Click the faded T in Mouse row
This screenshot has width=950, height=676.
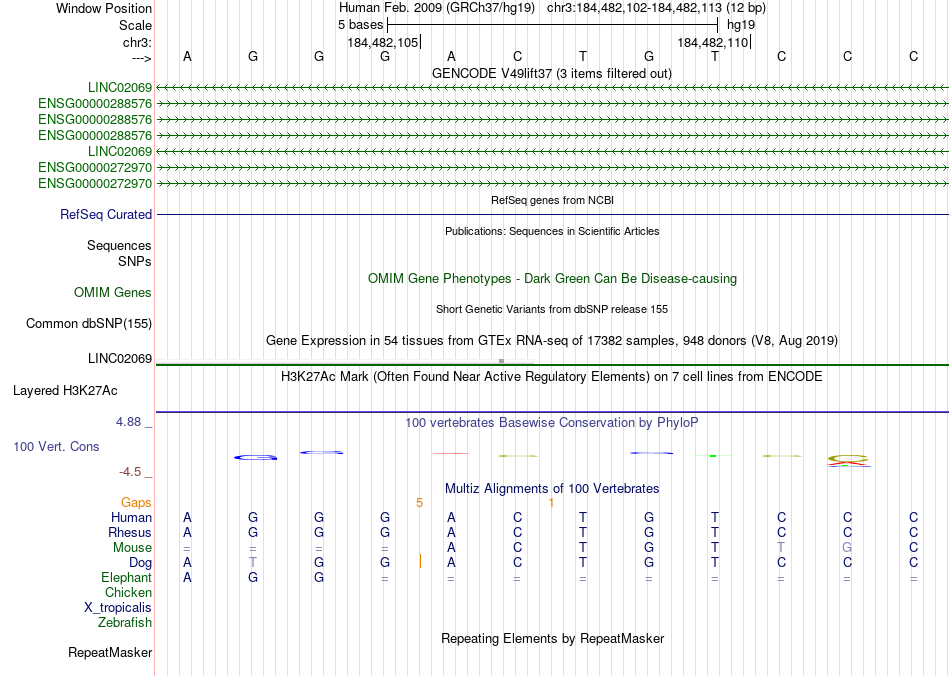click(781, 548)
